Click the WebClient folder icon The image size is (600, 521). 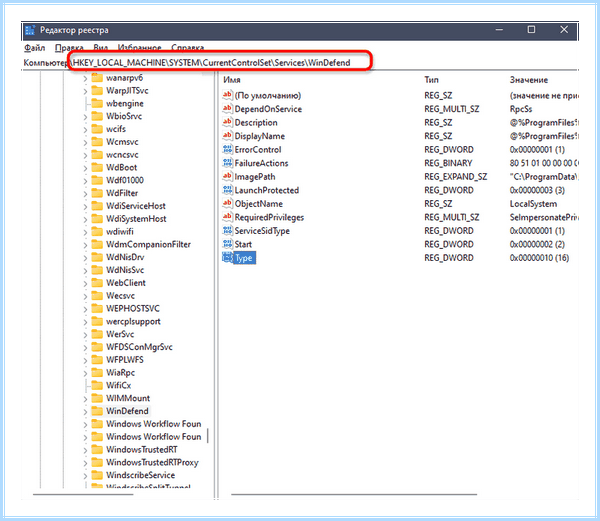click(97, 282)
